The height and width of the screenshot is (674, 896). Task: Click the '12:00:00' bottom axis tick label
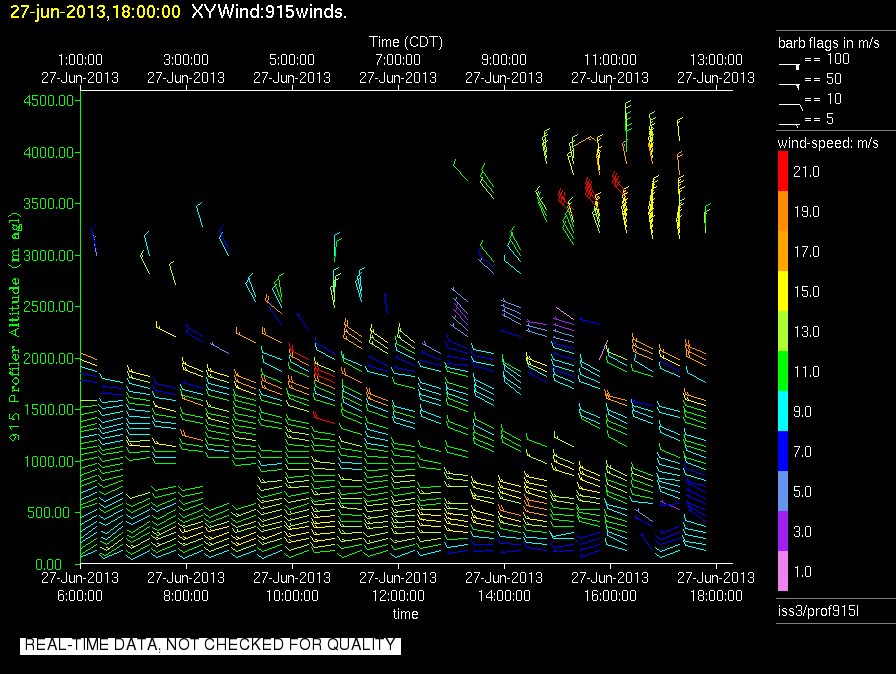pyautogui.click(x=398, y=596)
